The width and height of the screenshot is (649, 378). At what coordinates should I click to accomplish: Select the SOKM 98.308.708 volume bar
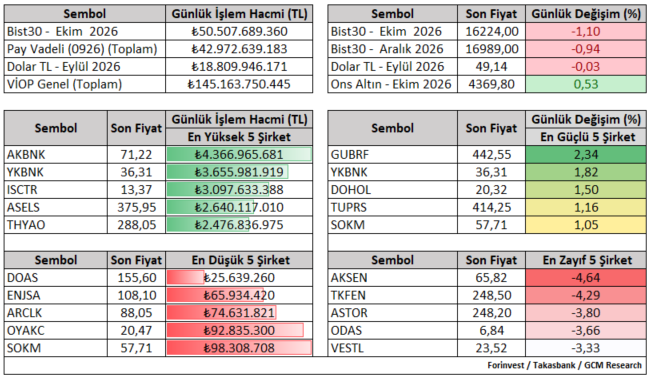tap(239, 348)
